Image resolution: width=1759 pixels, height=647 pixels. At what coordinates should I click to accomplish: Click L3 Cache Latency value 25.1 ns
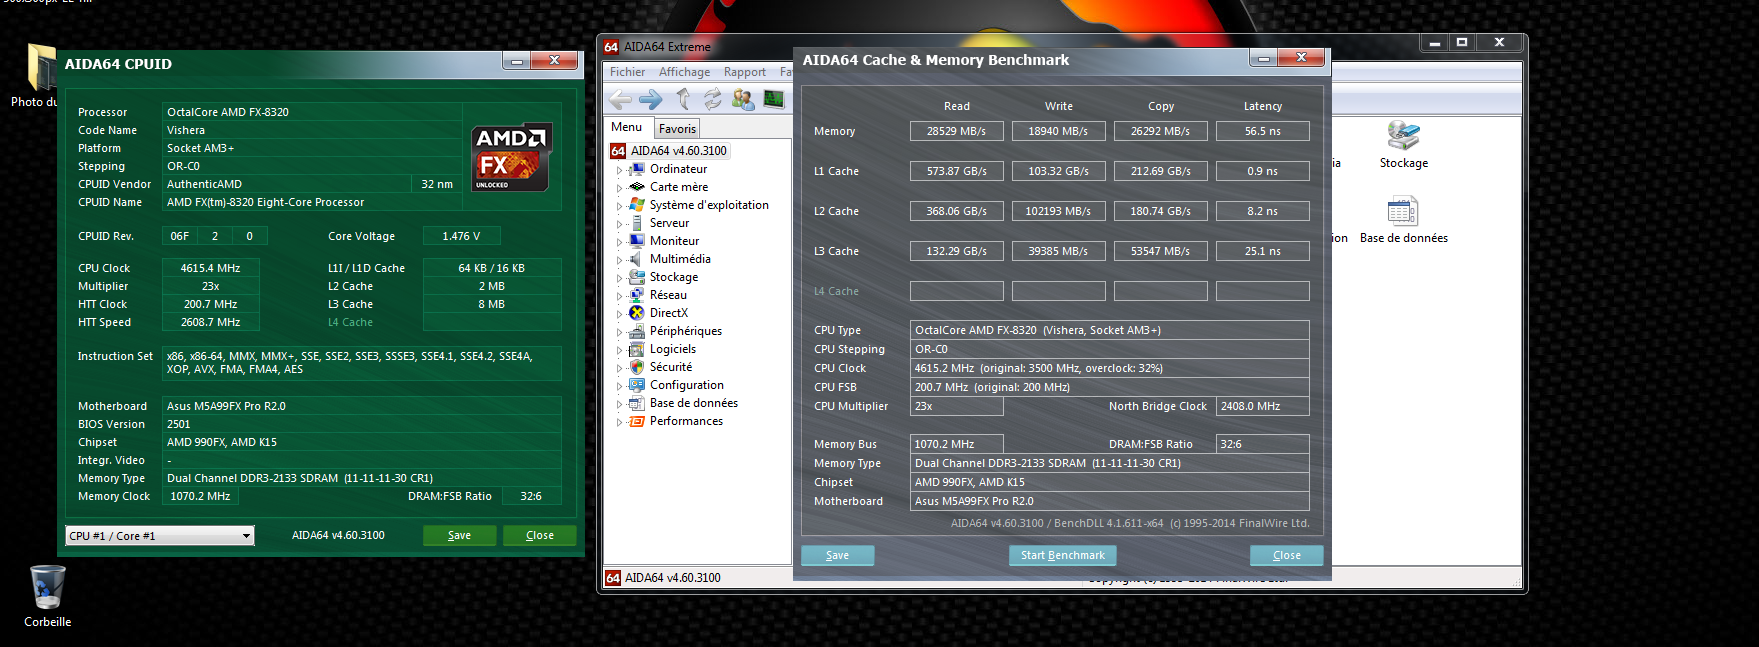tap(1262, 251)
